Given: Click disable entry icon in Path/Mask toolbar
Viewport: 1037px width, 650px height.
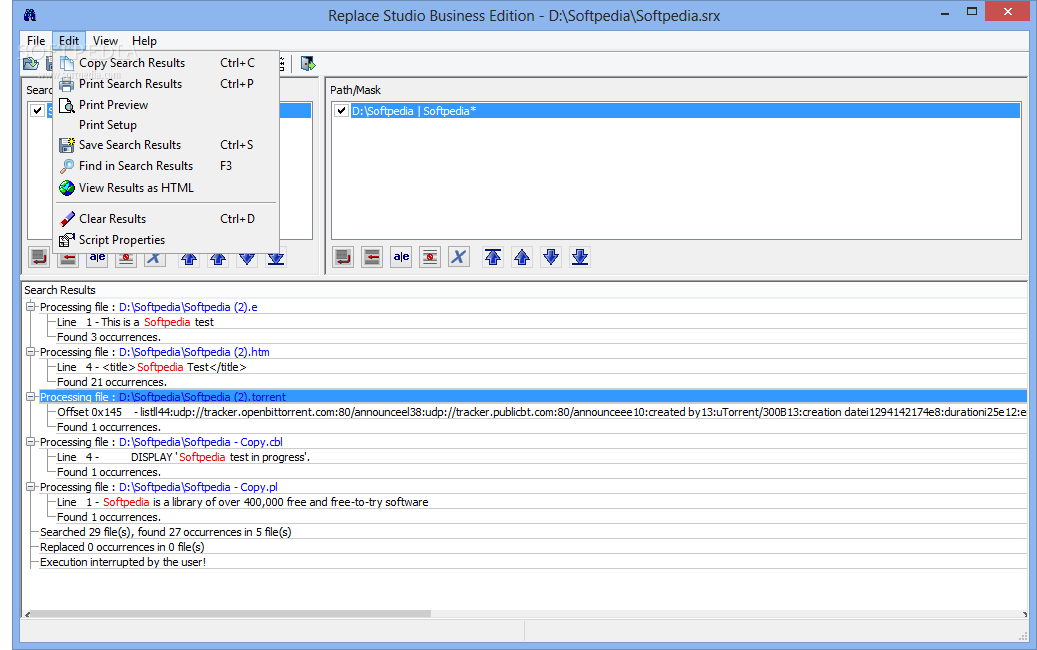Looking at the screenshot, I should click(430, 257).
